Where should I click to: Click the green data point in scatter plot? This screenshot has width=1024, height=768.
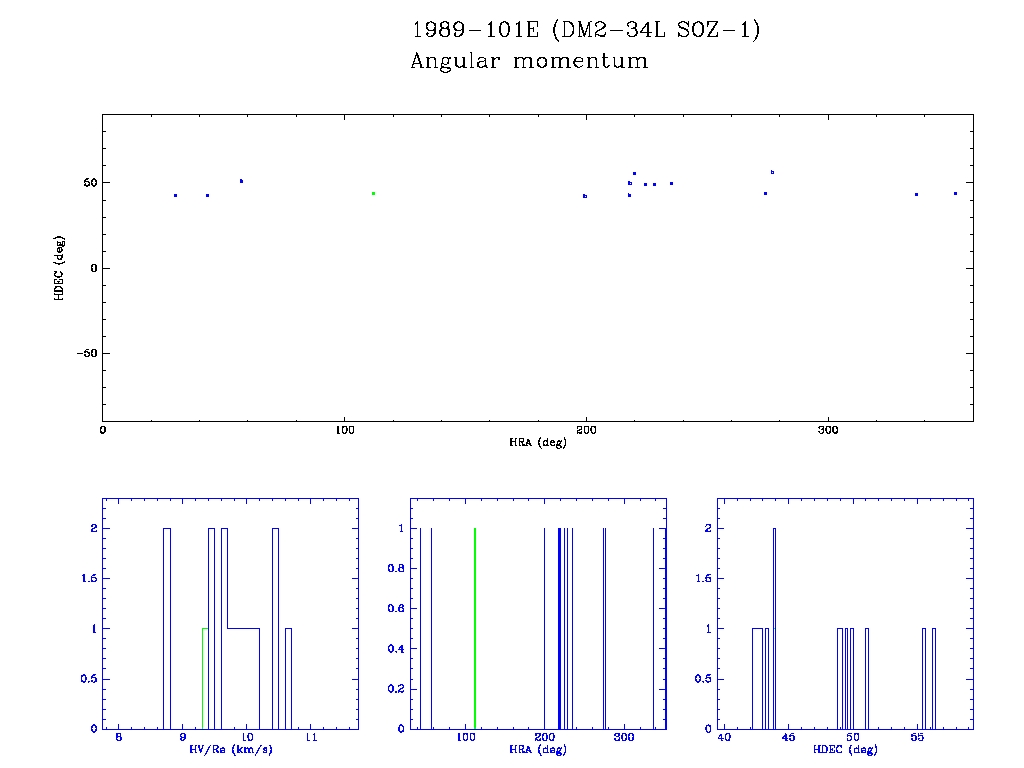click(x=373, y=193)
